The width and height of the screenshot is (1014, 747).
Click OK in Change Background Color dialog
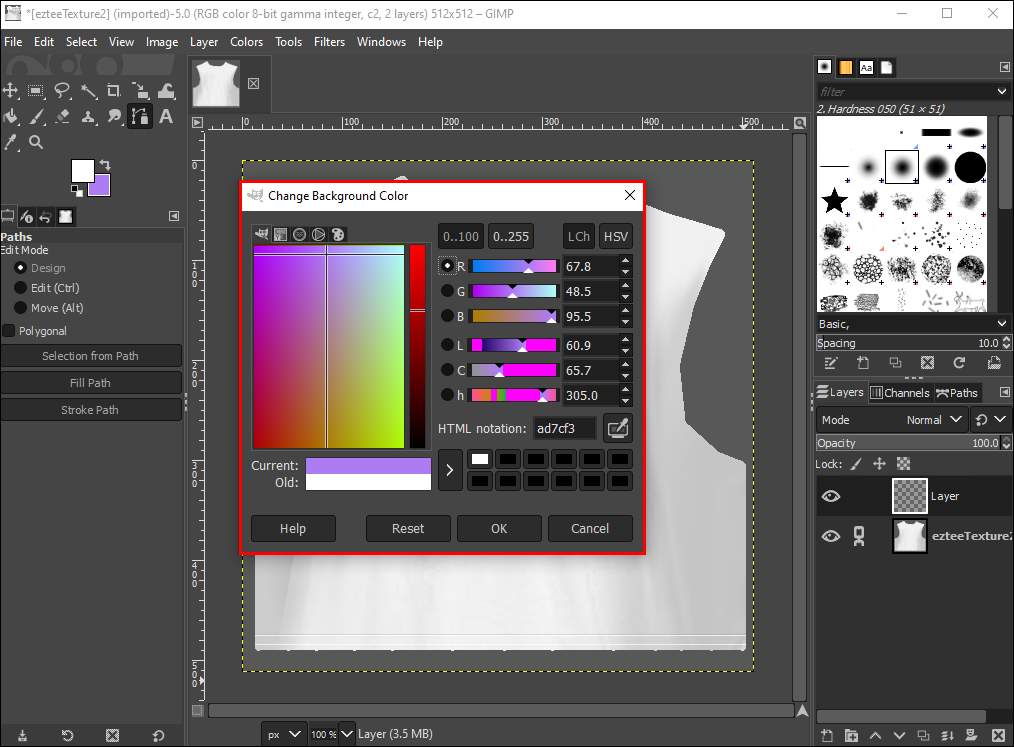pyautogui.click(x=499, y=528)
